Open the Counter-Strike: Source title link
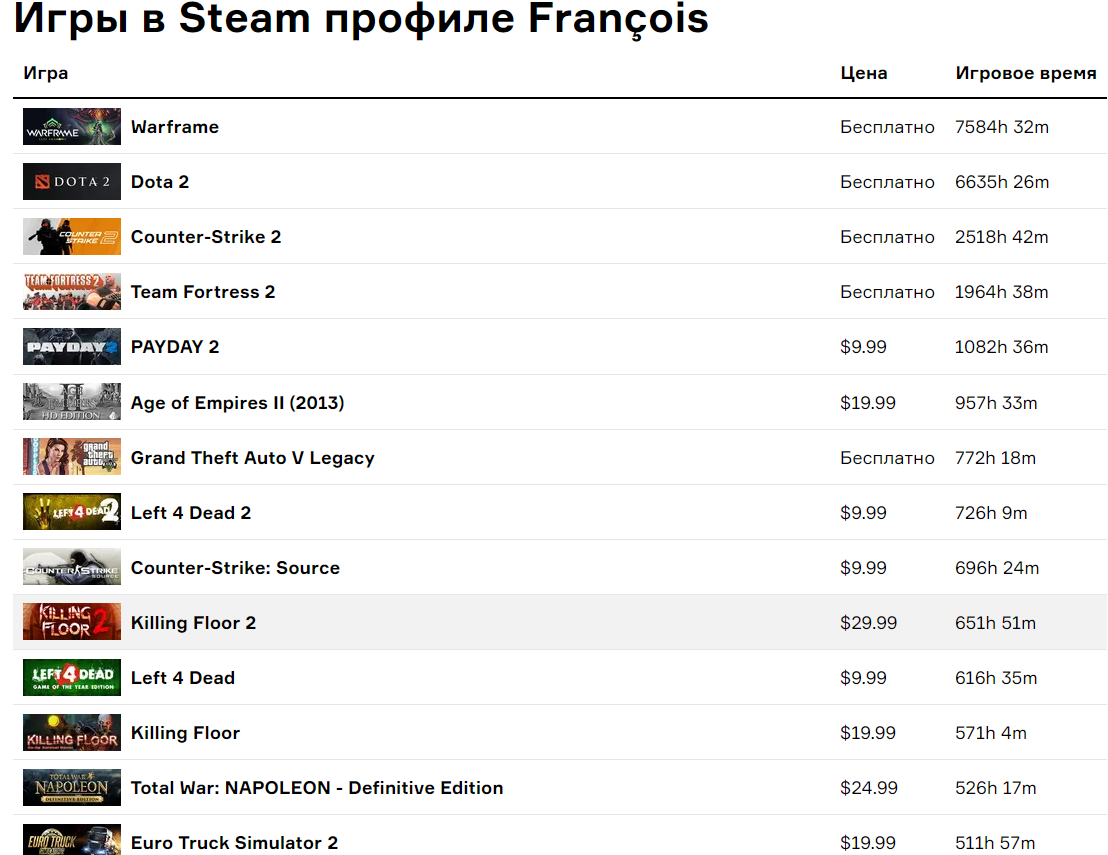The width and height of the screenshot is (1108, 855). pos(235,568)
